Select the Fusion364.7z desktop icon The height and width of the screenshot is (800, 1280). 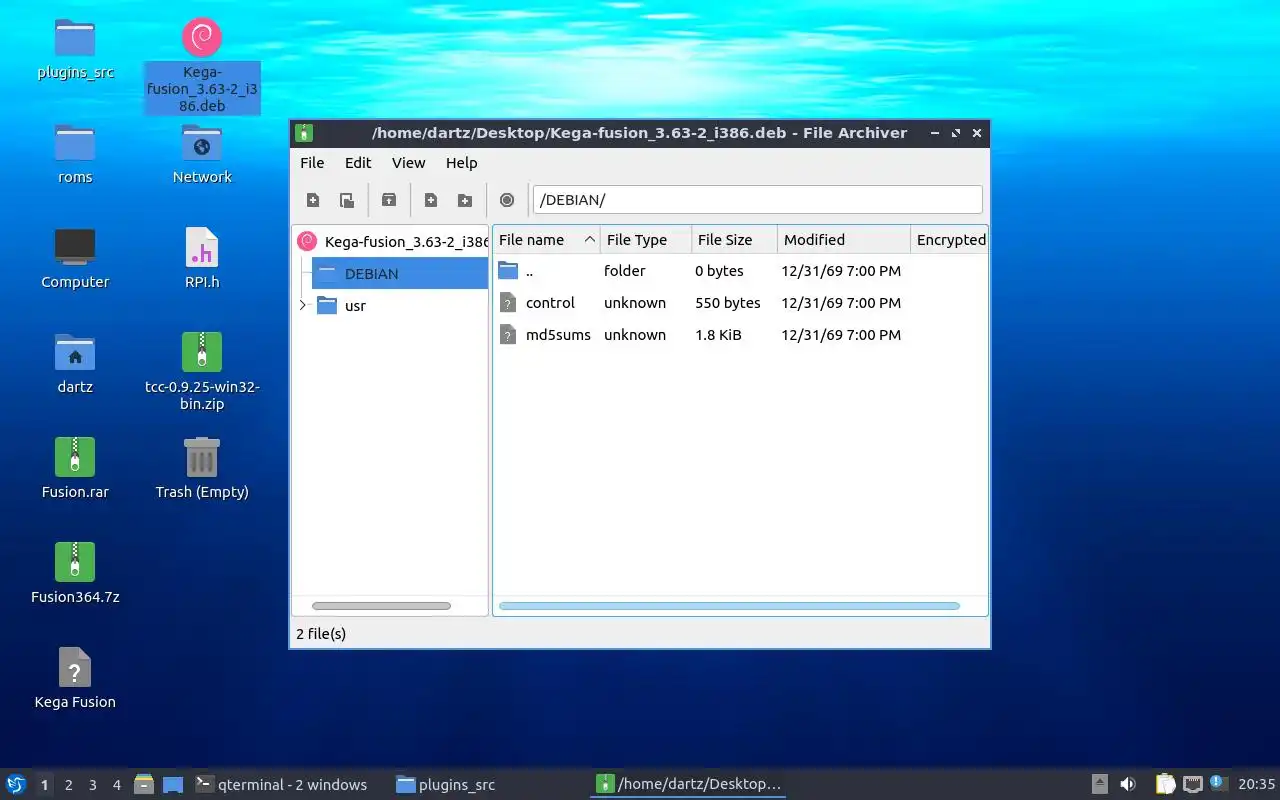point(75,575)
